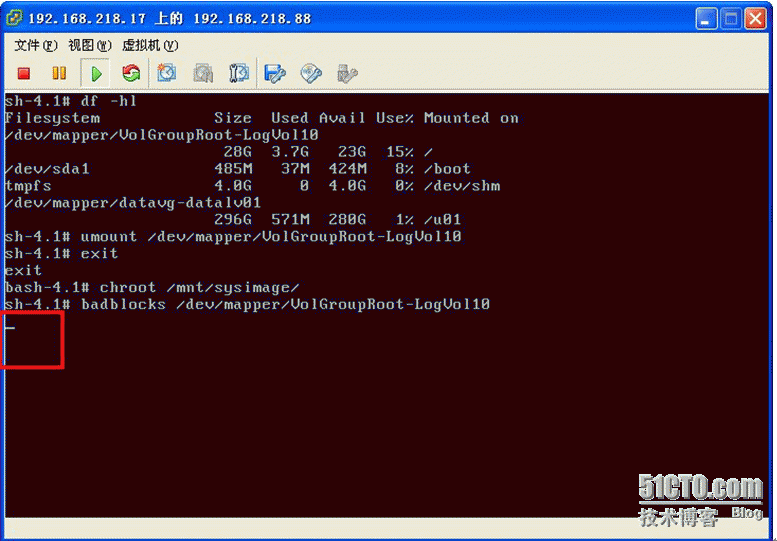The image size is (777, 541).
Task: Open the 视图(W) menu
Action: tap(90, 46)
